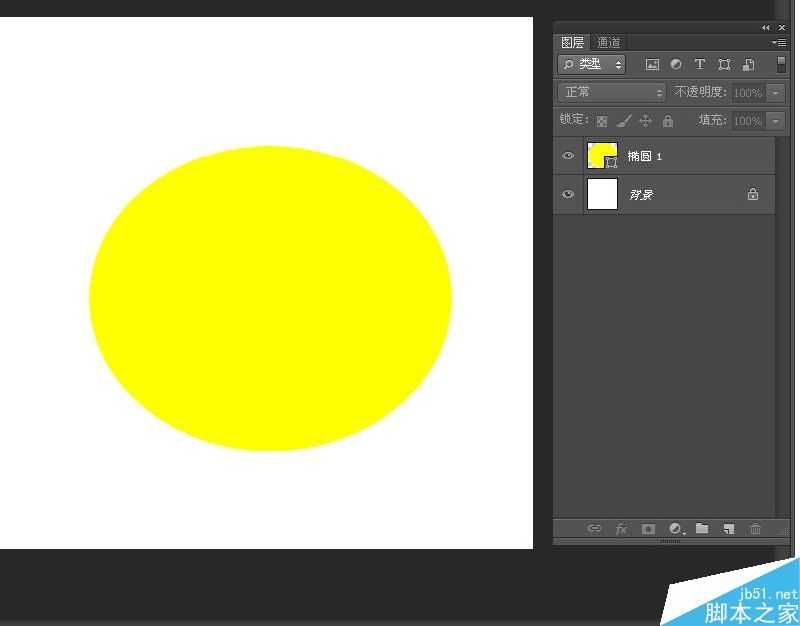
Task: Open the 不透明度 opacity slider arrow
Action: click(777, 93)
